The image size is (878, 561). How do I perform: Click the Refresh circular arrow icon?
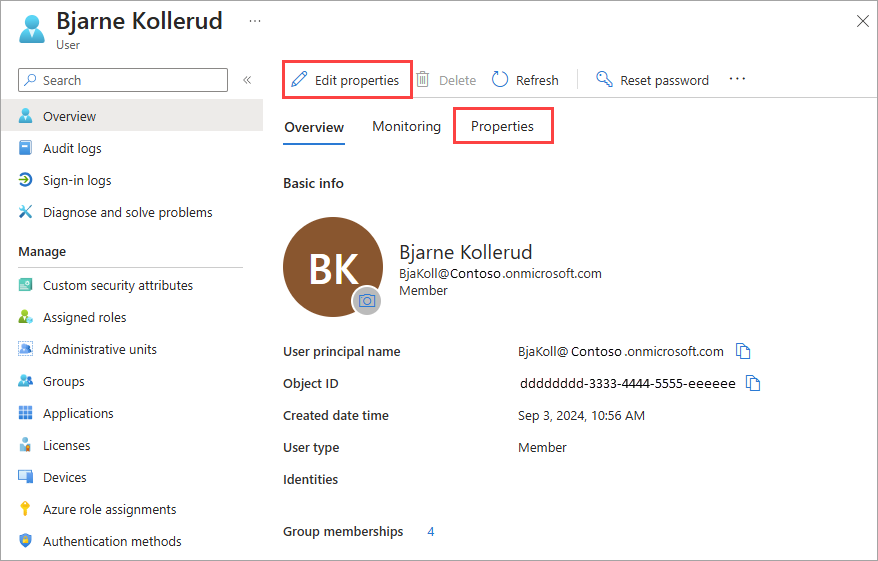(500, 80)
